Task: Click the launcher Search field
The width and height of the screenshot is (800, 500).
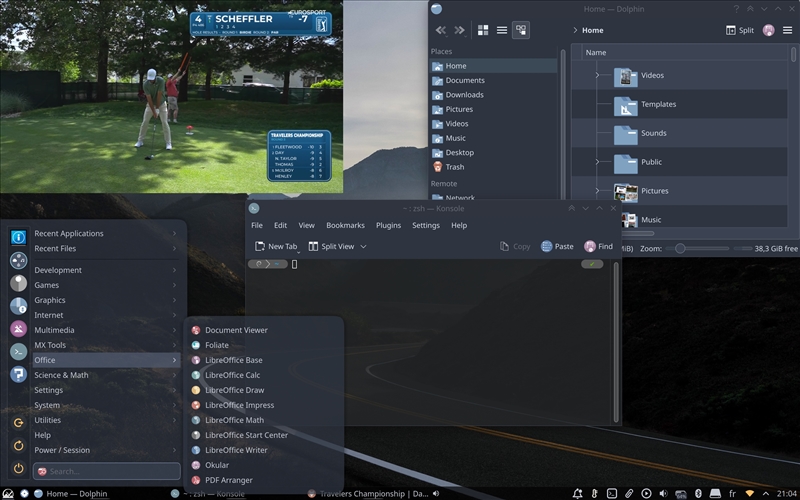Action: coord(107,471)
